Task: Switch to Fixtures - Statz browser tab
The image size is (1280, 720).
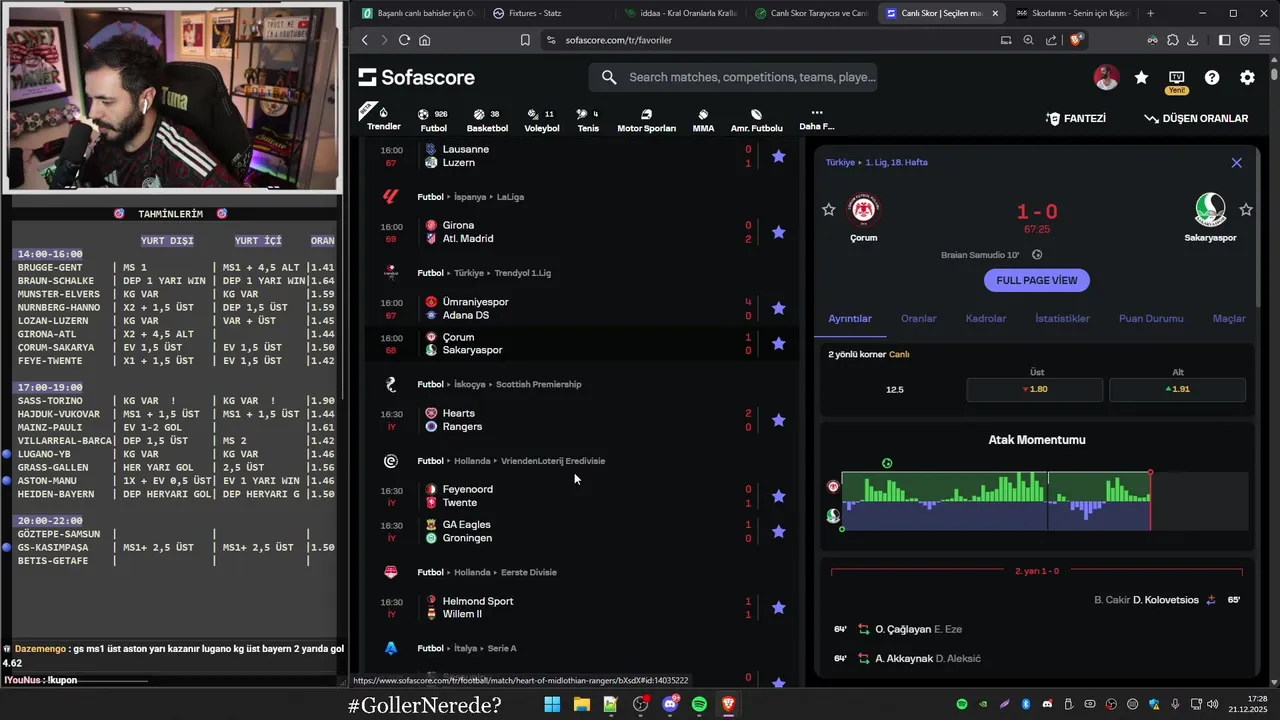Action: 550,13
